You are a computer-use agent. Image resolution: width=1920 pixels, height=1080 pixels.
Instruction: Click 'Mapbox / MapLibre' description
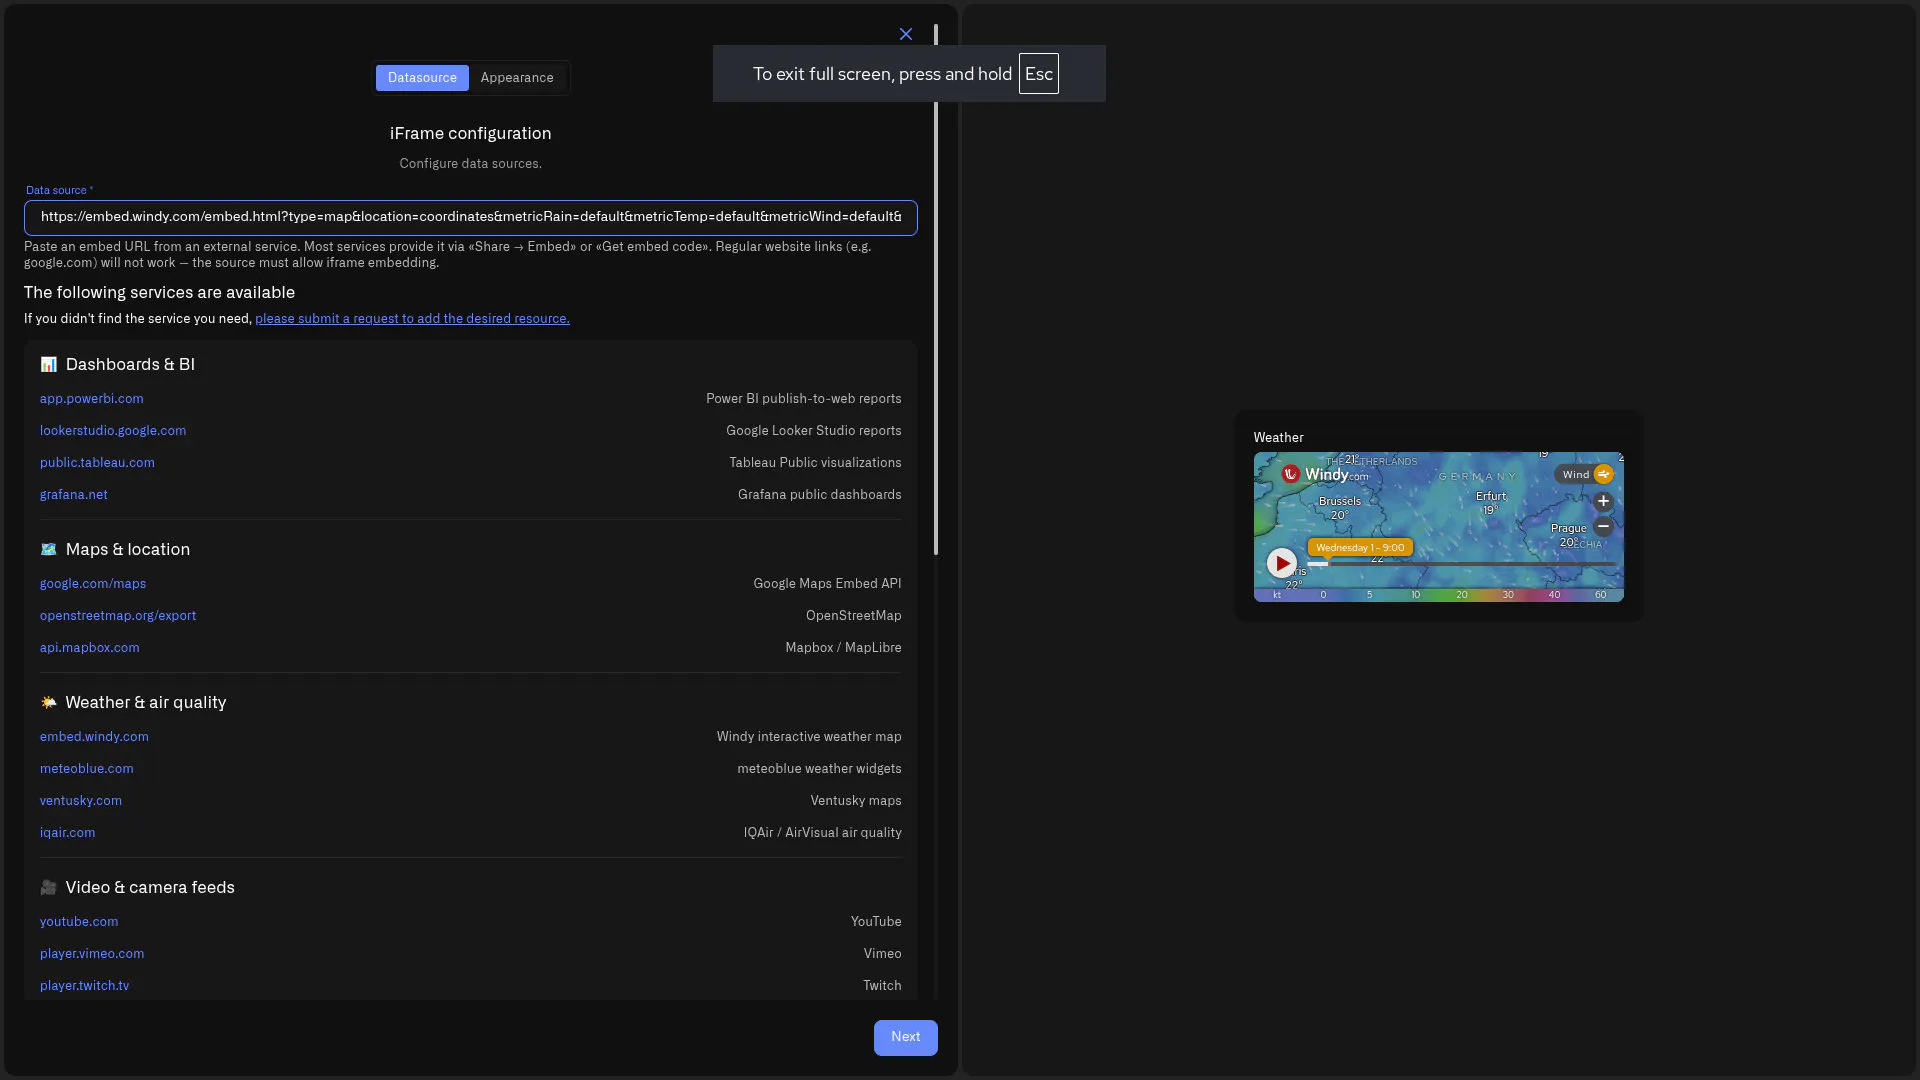(x=843, y=648)
